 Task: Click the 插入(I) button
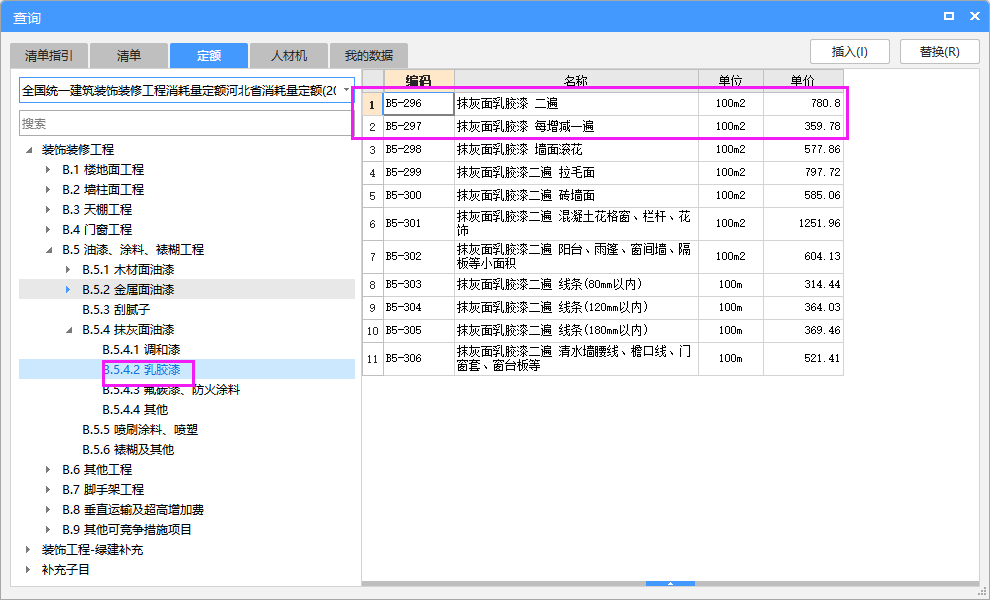coord(850,51)
